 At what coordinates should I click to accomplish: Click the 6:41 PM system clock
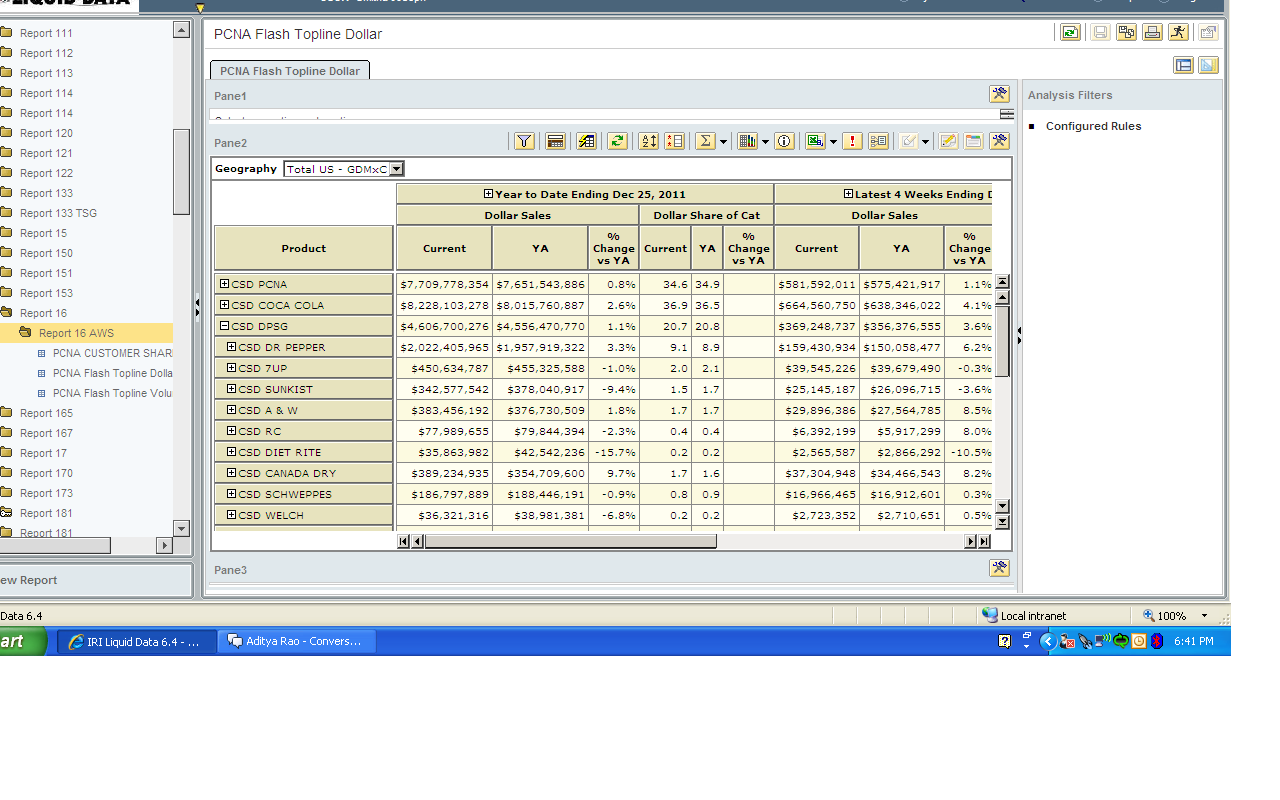coord(1194,641)
